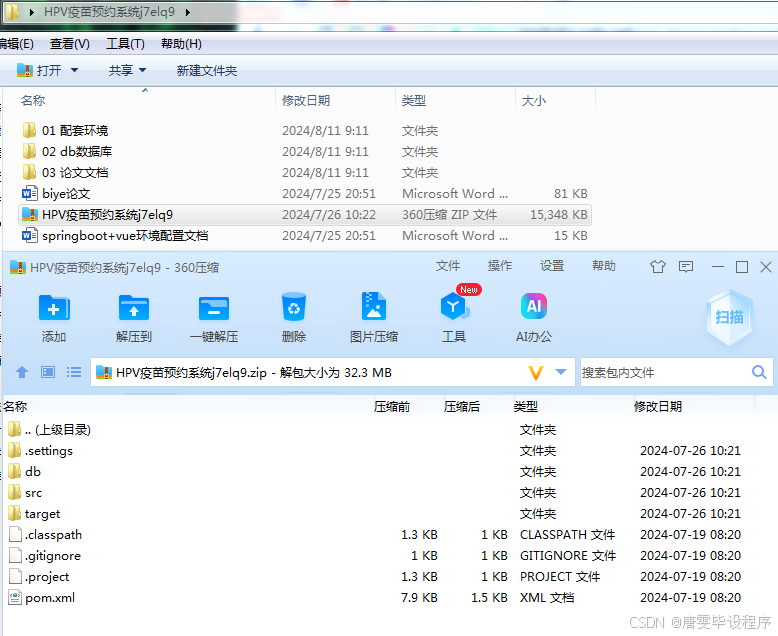This screenshot has width=778, height=636.
Task: Click the 打开 button in Explorer toolbar
Action: [39, 70]
